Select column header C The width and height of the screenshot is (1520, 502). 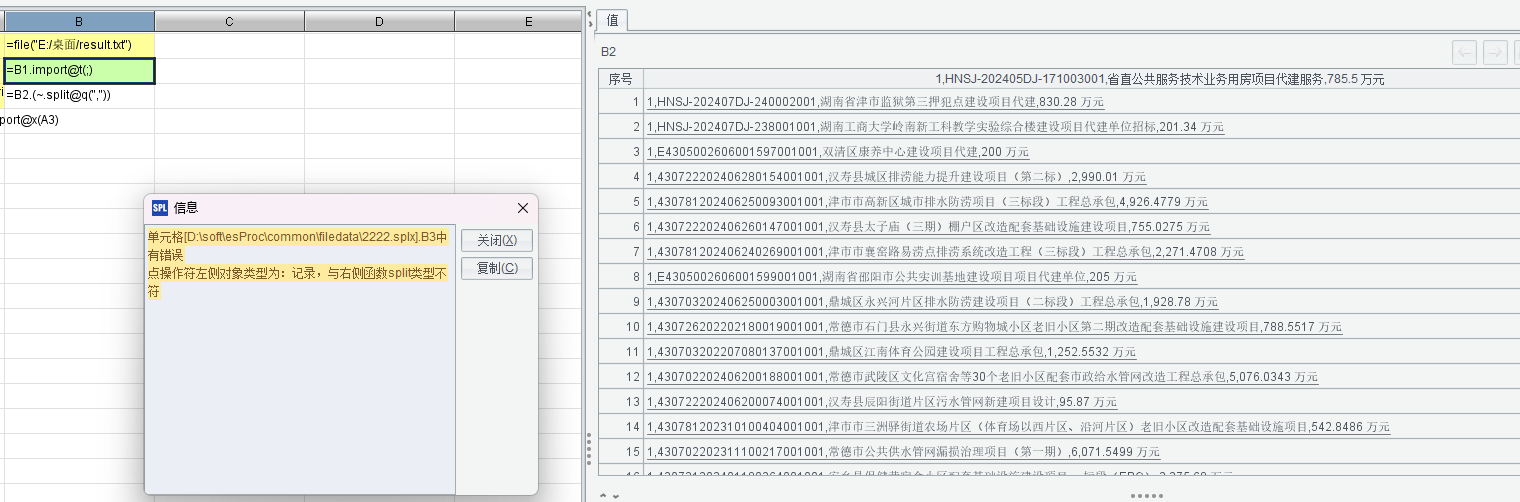coord(229,21)
